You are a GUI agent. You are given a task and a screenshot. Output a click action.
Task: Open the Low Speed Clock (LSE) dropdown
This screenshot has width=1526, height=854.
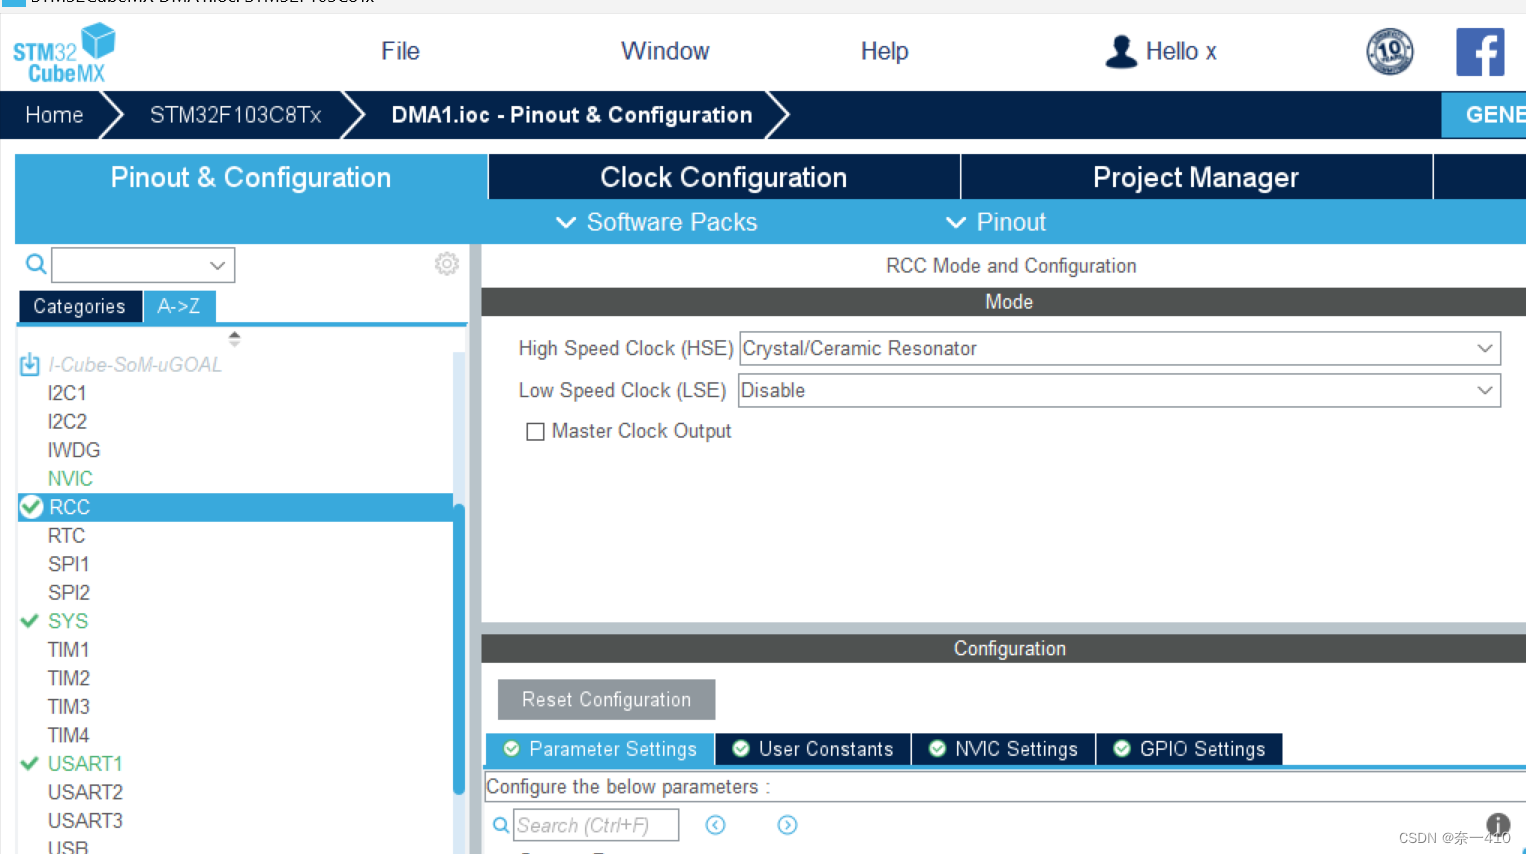(x=1119, y=390)
